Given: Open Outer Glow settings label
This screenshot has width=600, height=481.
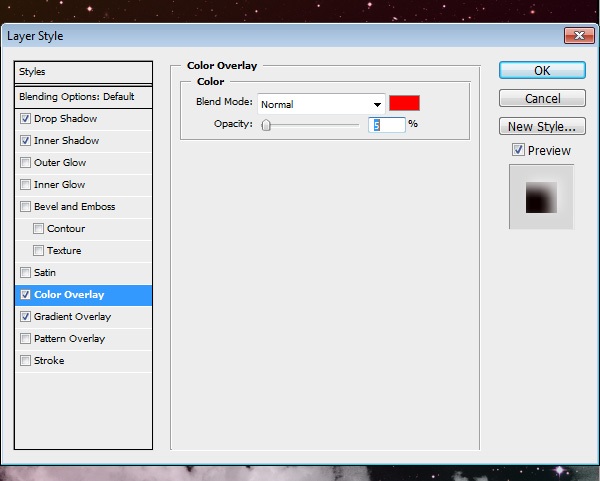Looking at the screenshot, I should pyautogui.click(x=60, y=163).
